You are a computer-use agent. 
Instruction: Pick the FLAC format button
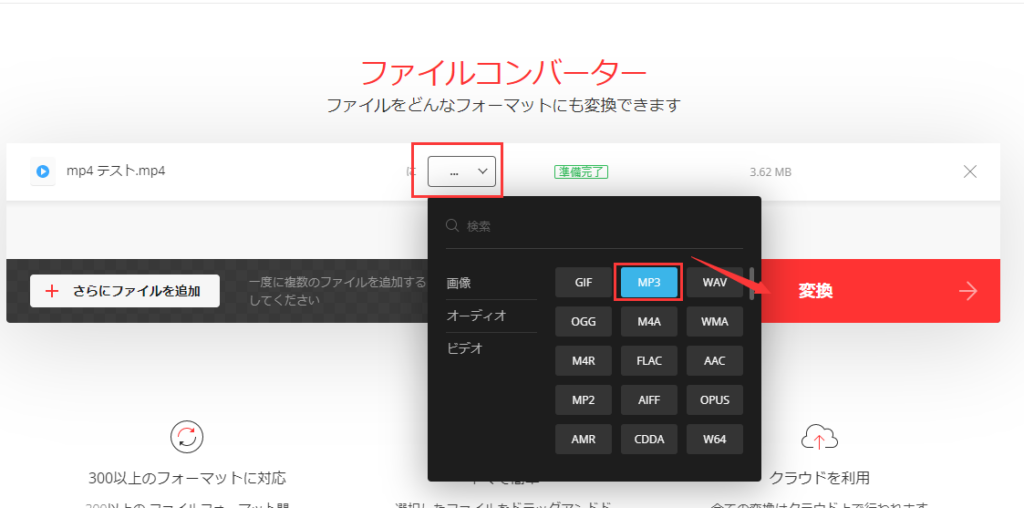click(649, 360)
